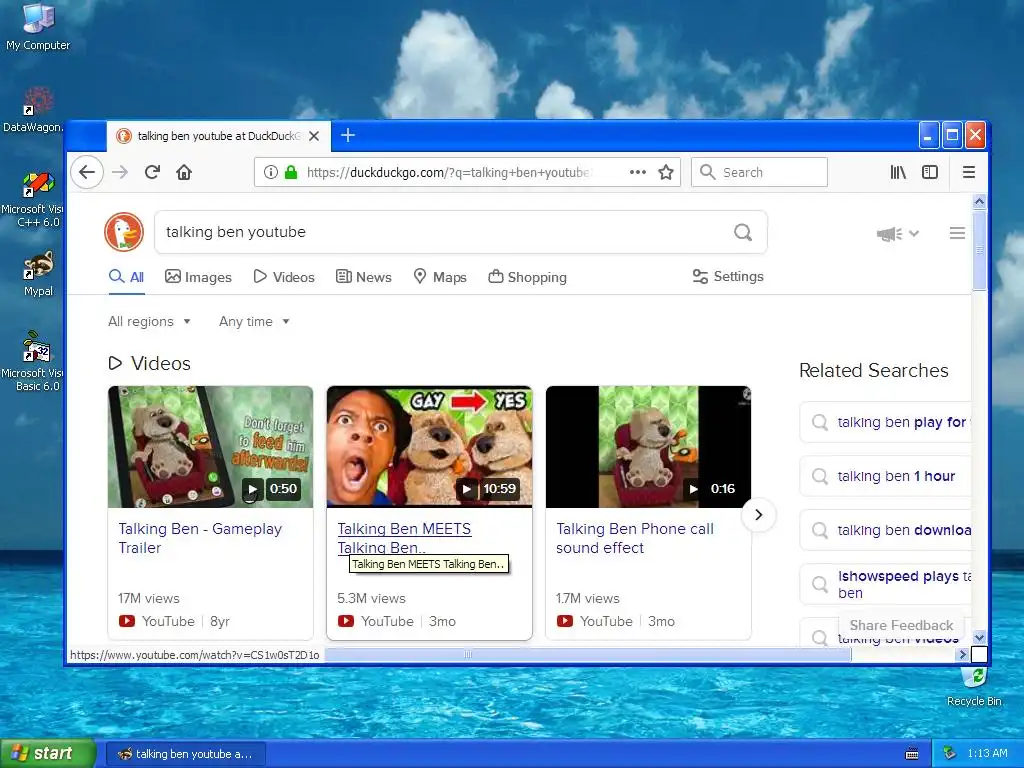The height and width of the screenshot is (768, 1024).
Task: Select the Recycle Bin desktop icon
Action: 974,686
